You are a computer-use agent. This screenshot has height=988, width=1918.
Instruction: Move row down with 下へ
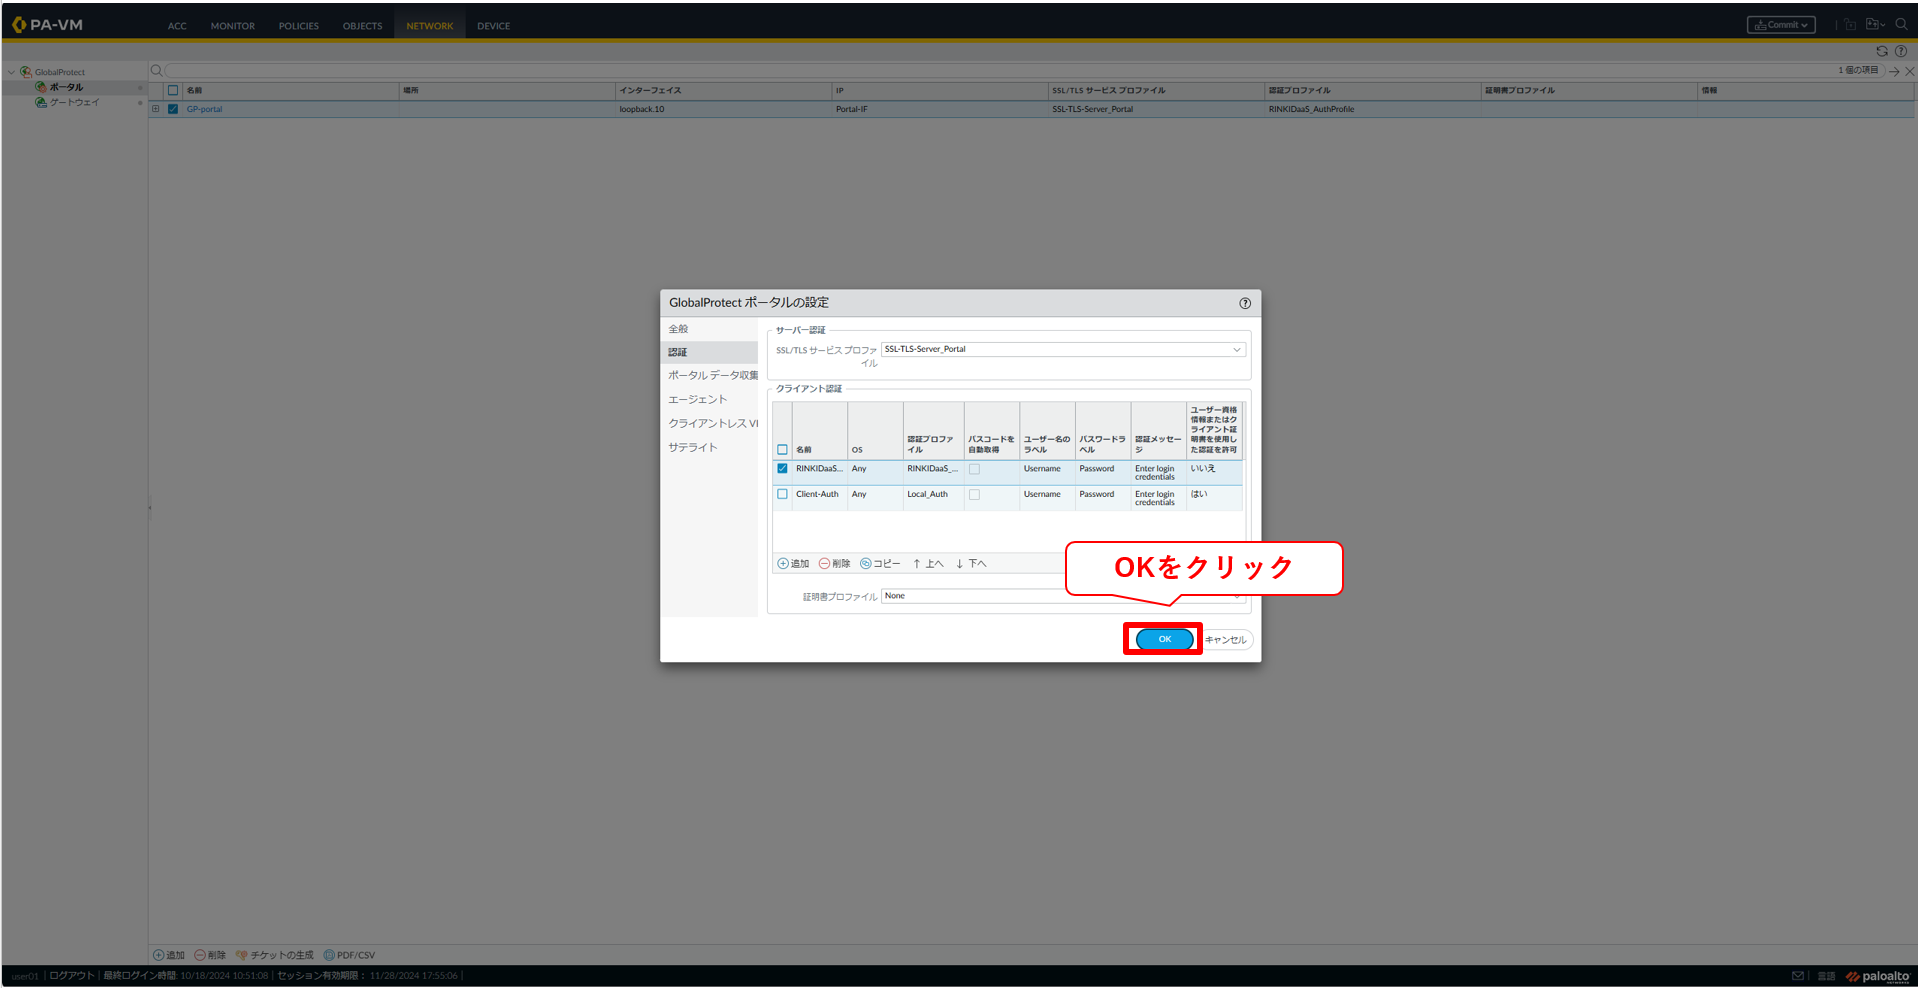click(x=970, y=564)
